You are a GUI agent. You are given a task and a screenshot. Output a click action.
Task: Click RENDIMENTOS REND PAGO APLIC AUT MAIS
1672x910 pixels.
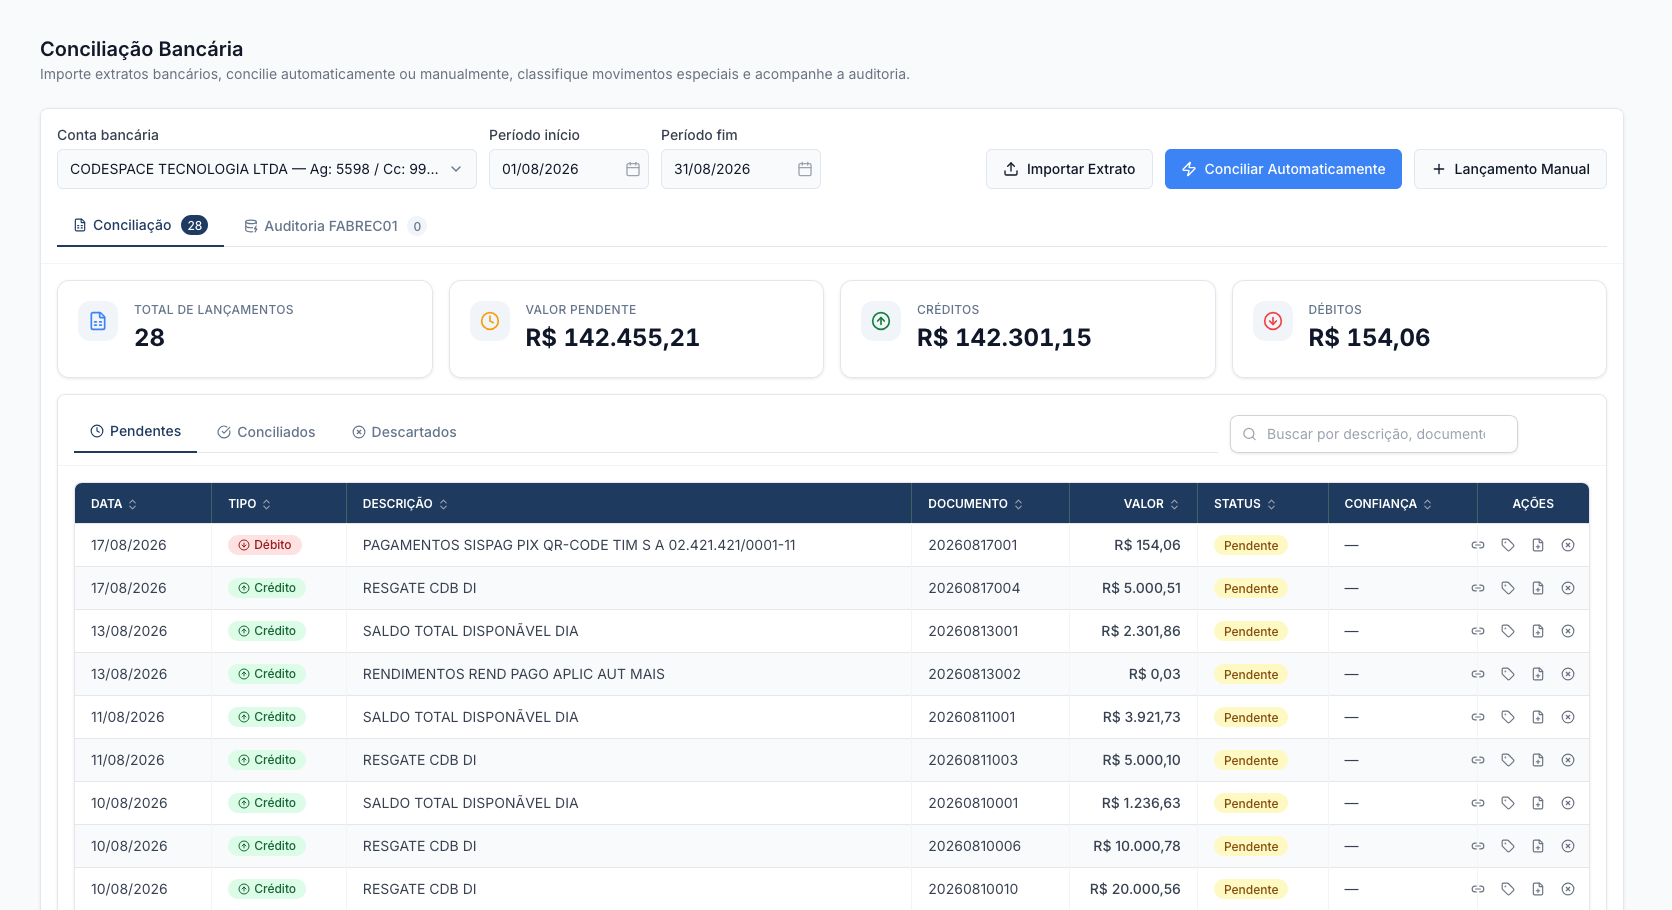pos(514,674)
